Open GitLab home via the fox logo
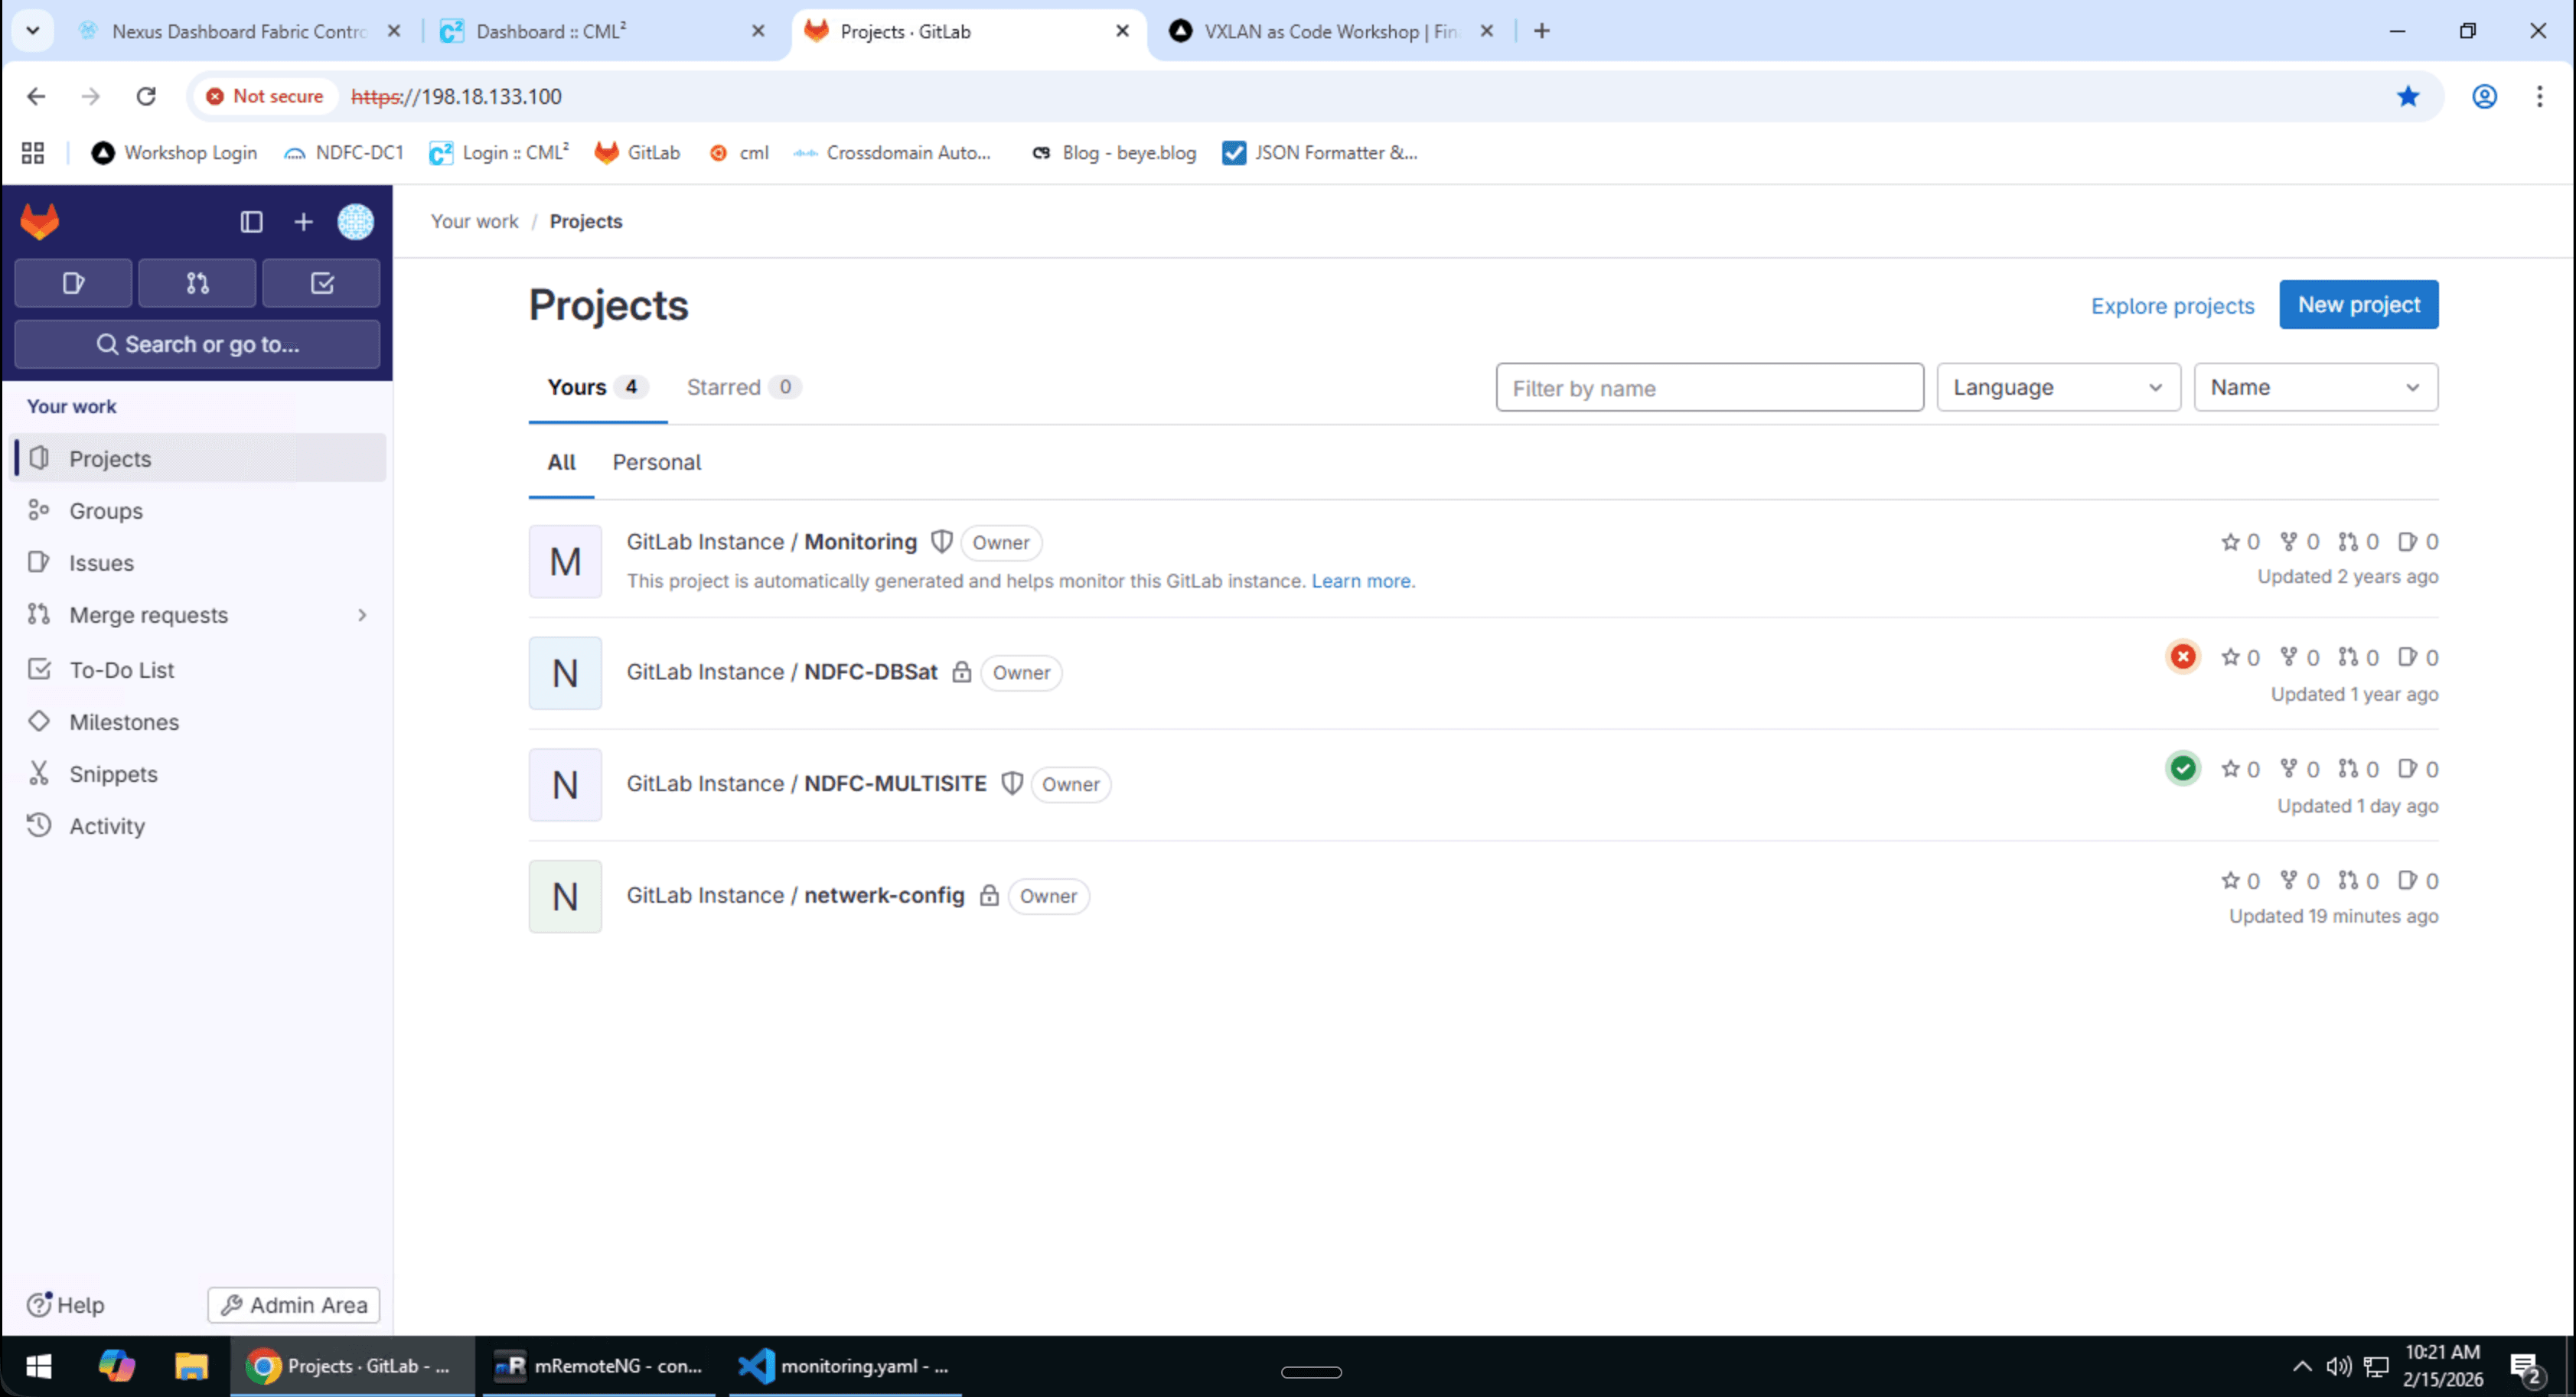The image size is (2576, 1397). point(39,221)
